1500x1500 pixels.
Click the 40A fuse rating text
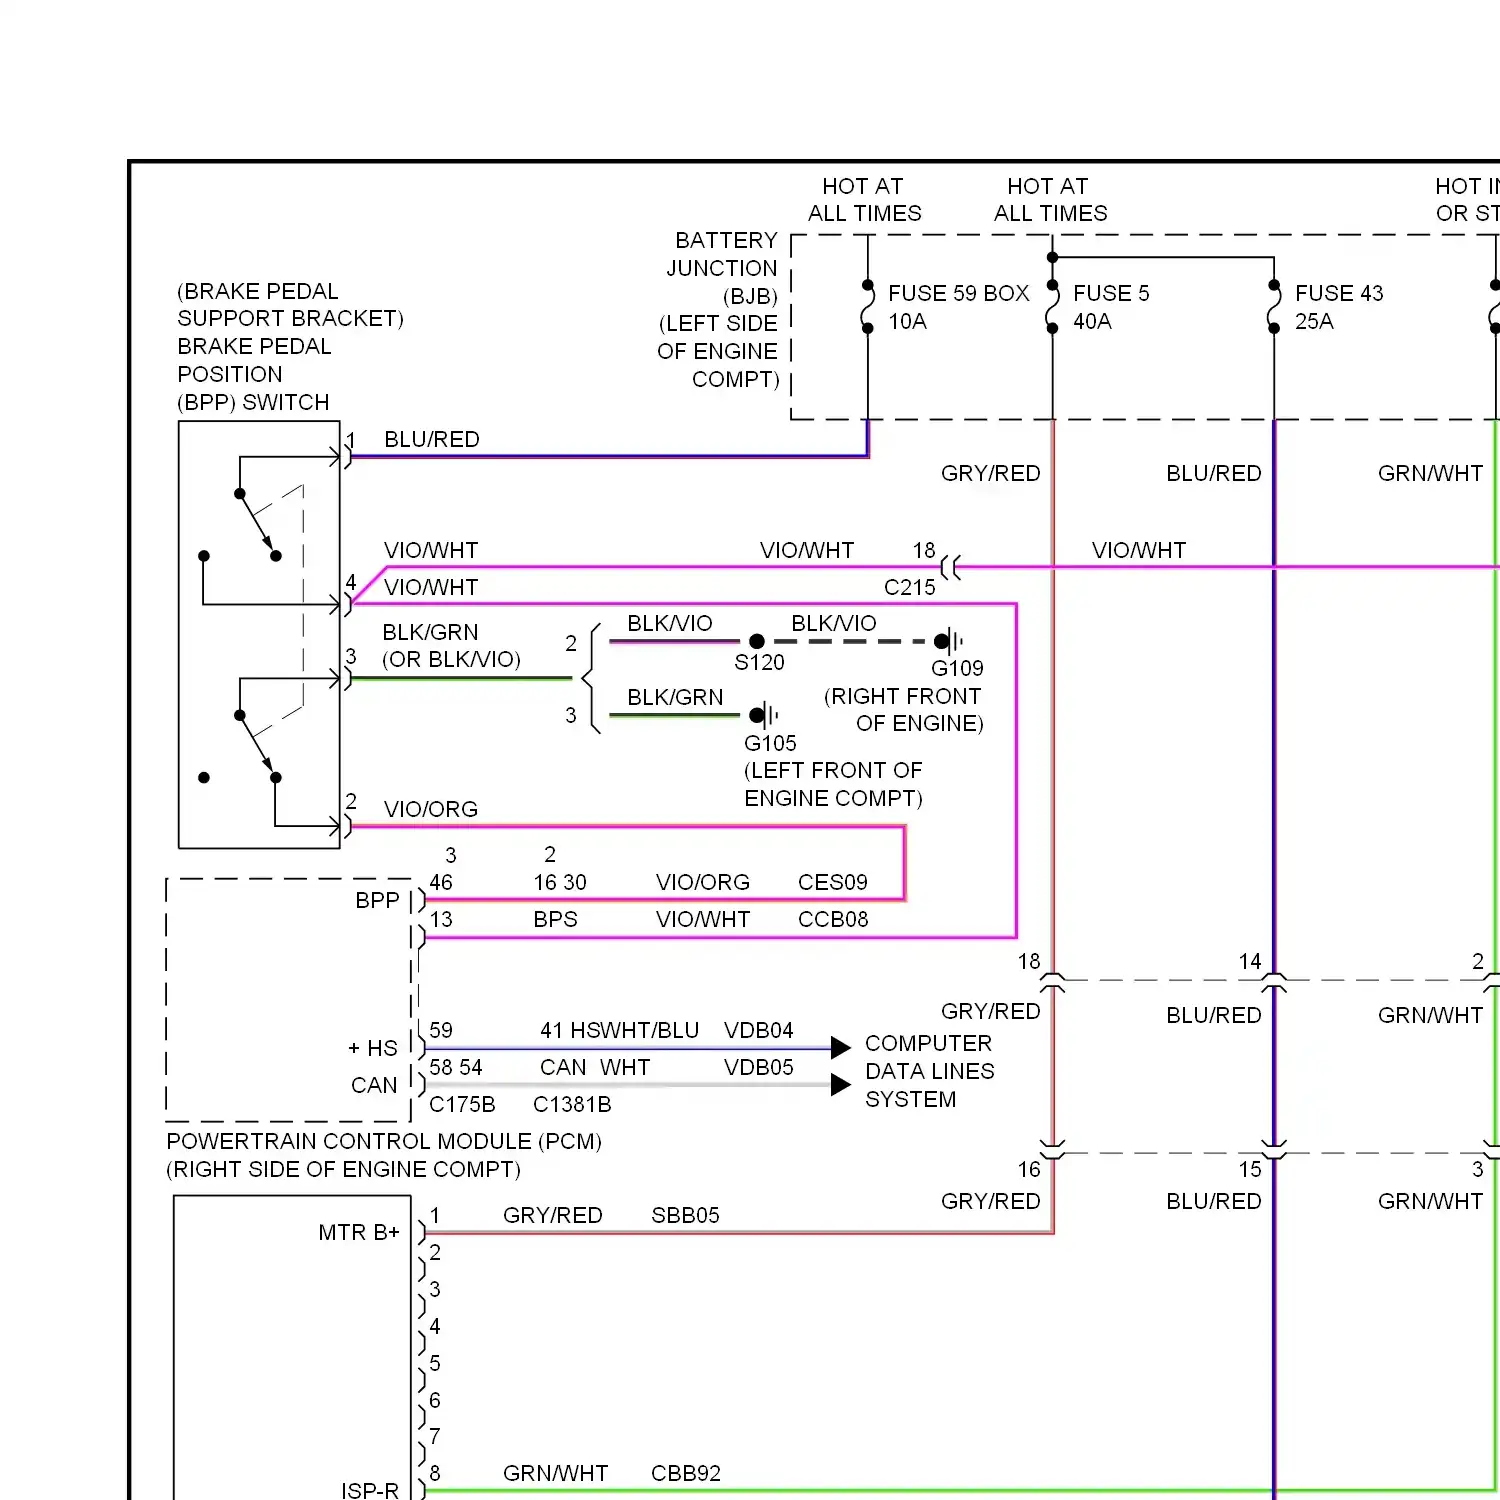[x=1092, y=321]
